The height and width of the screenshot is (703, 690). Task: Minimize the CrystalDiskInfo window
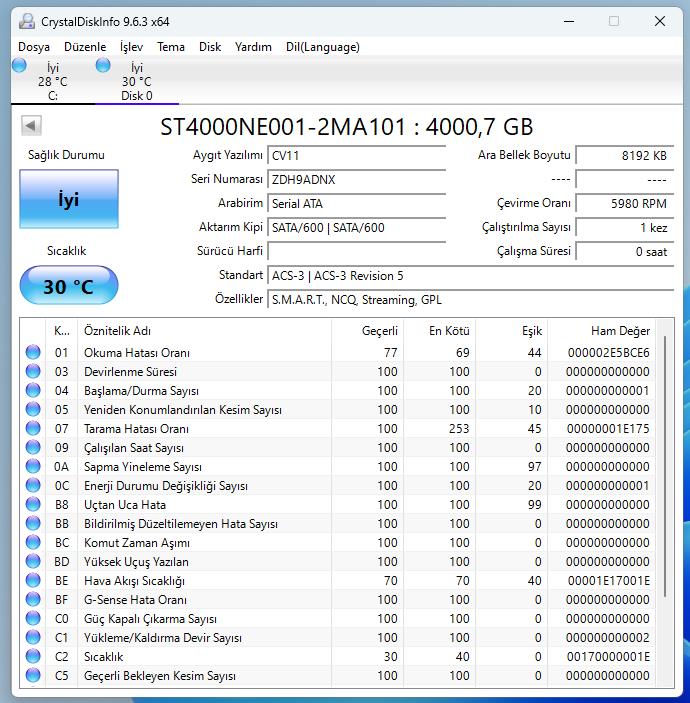[569, 21]
